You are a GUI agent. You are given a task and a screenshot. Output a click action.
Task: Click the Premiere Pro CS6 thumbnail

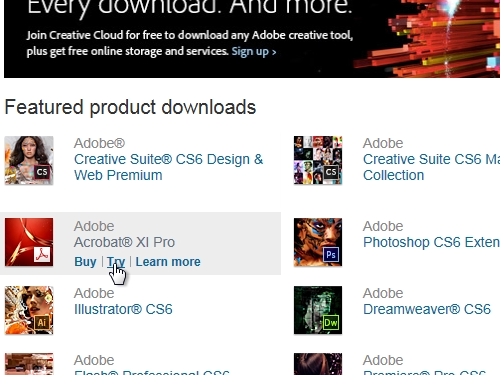(x=318, y=364)
